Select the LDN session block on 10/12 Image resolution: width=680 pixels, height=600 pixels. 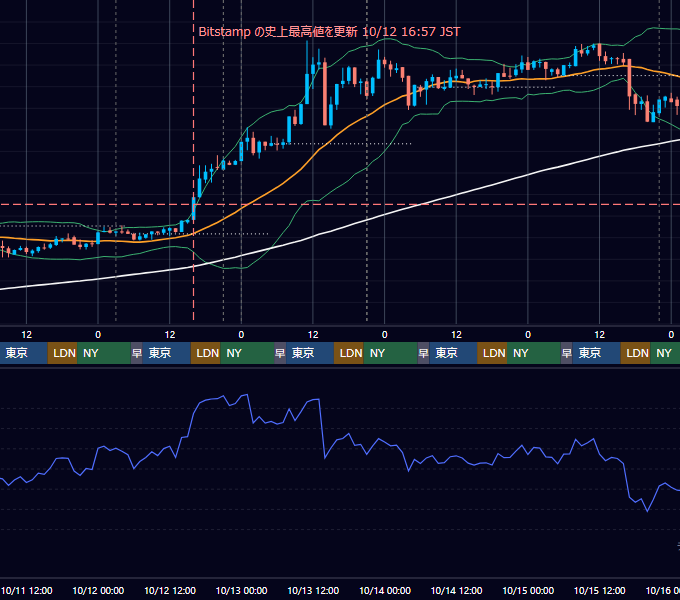(x=206, y=353)
